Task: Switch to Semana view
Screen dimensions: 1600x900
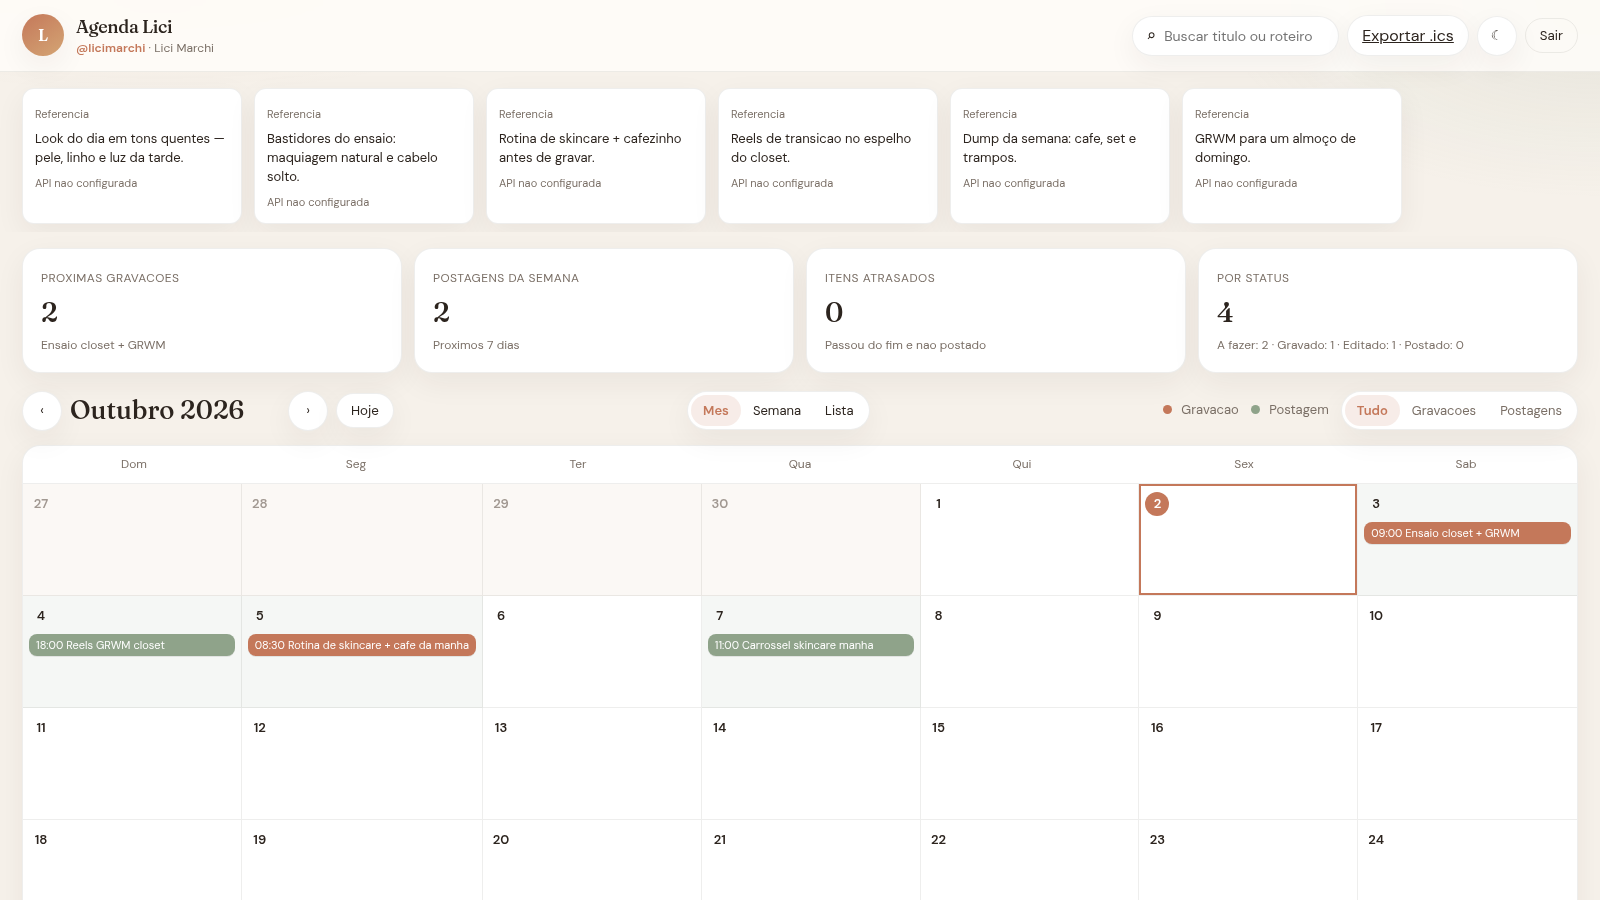Action: coord(777,411)
